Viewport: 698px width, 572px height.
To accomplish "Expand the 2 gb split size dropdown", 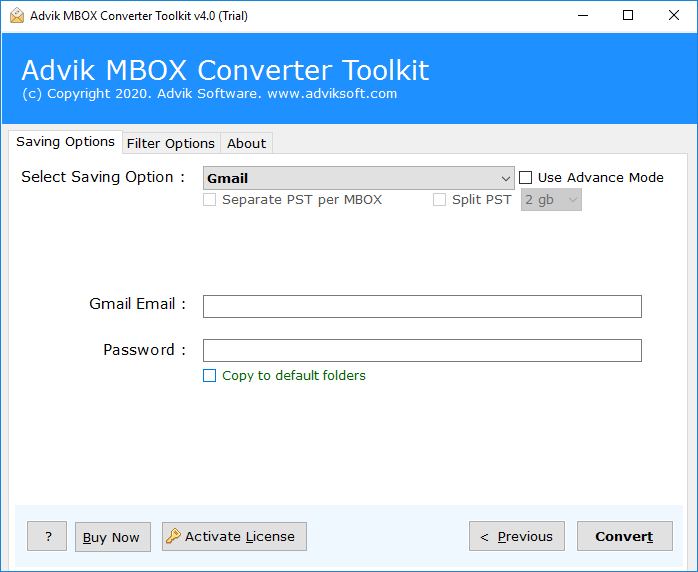I will point(551,199).
